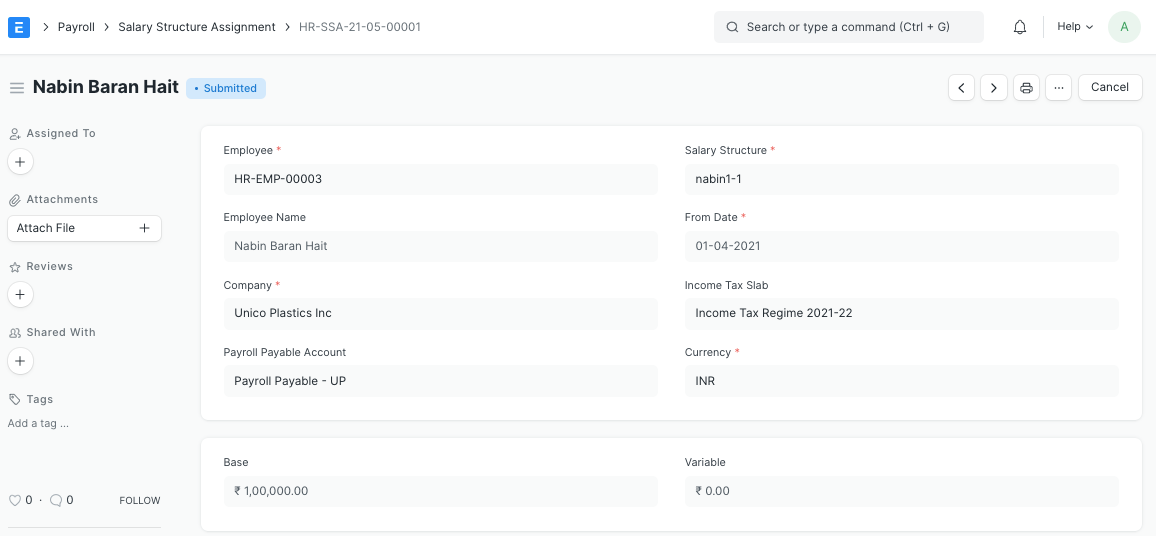Open comments count bubble icon
Viewport: 1156px width, 536px height.
(56, 500)
